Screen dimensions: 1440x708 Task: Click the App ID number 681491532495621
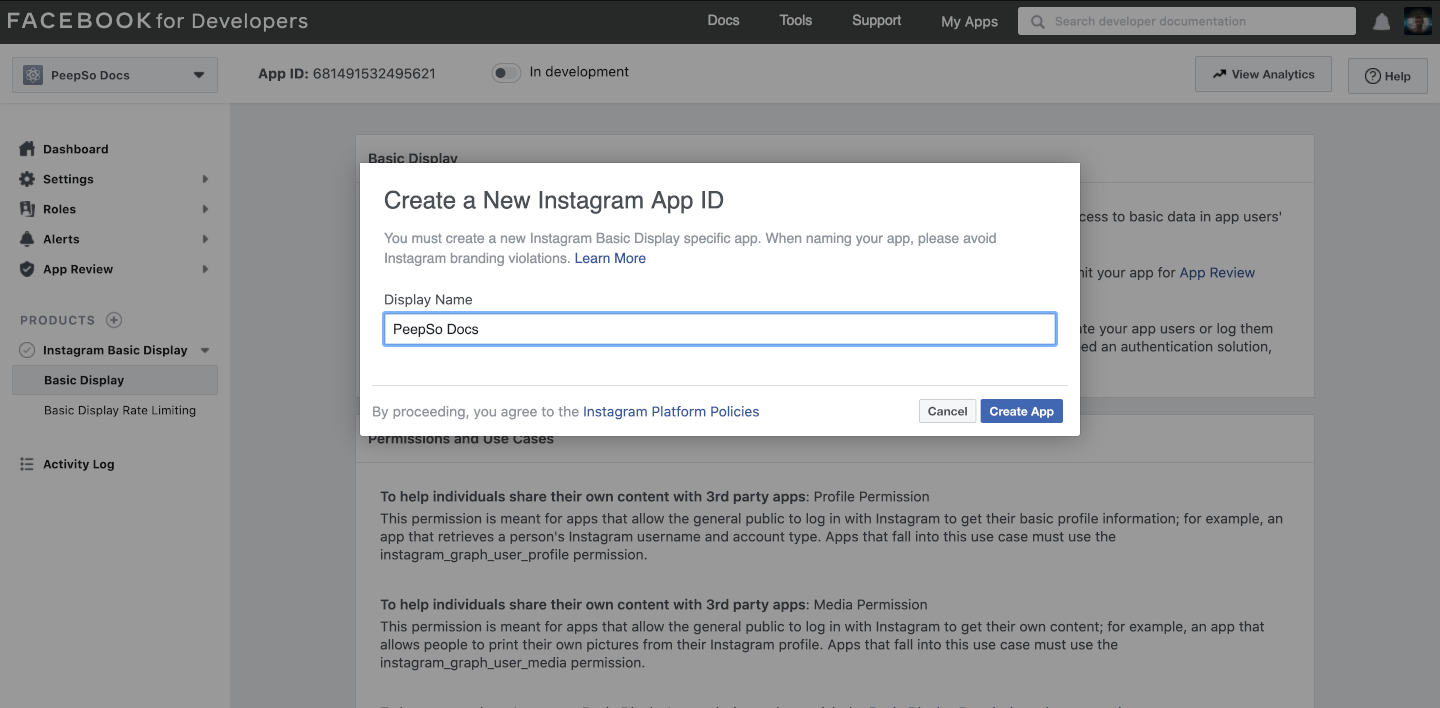coord(374,73)
